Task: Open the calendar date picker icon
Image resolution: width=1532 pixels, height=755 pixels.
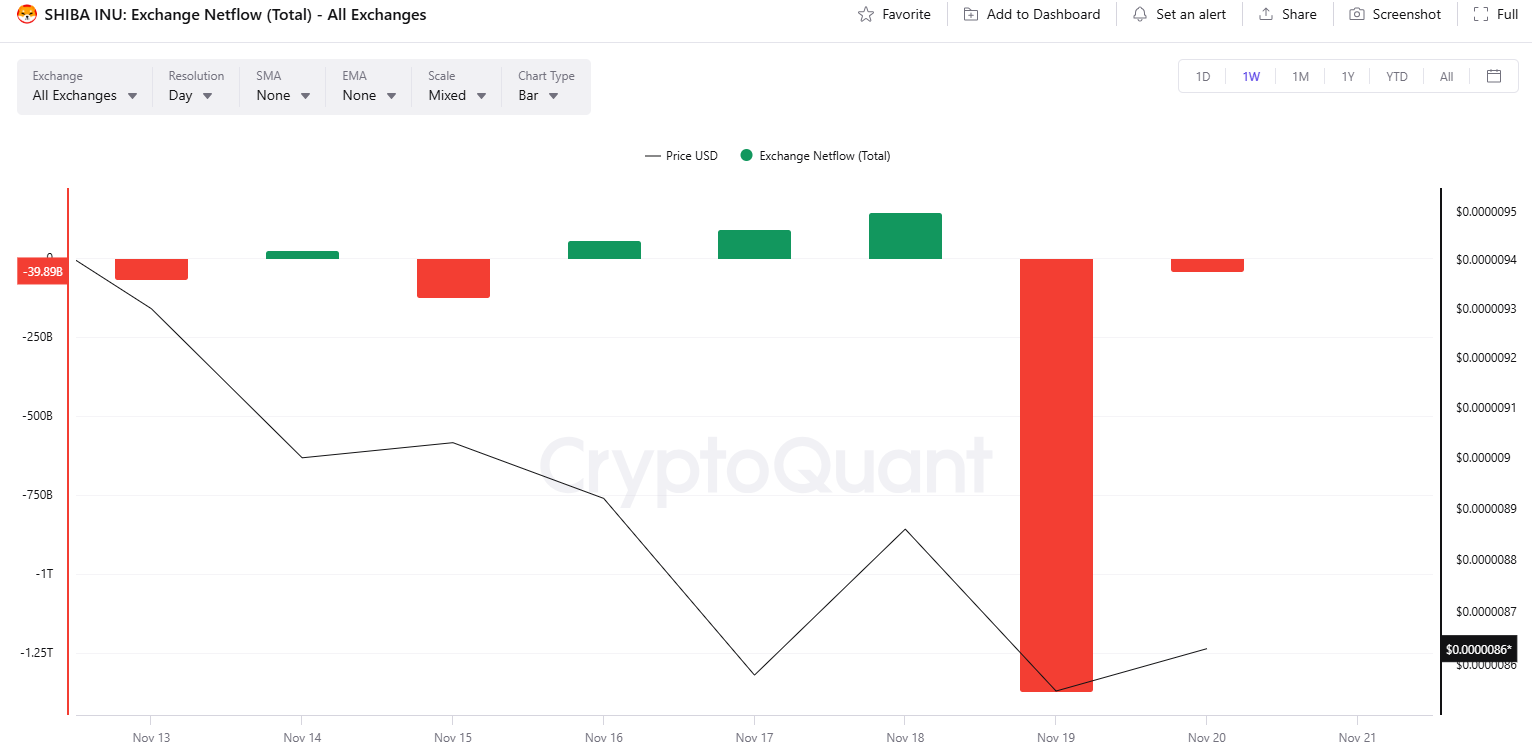Action: (1494, 76)
